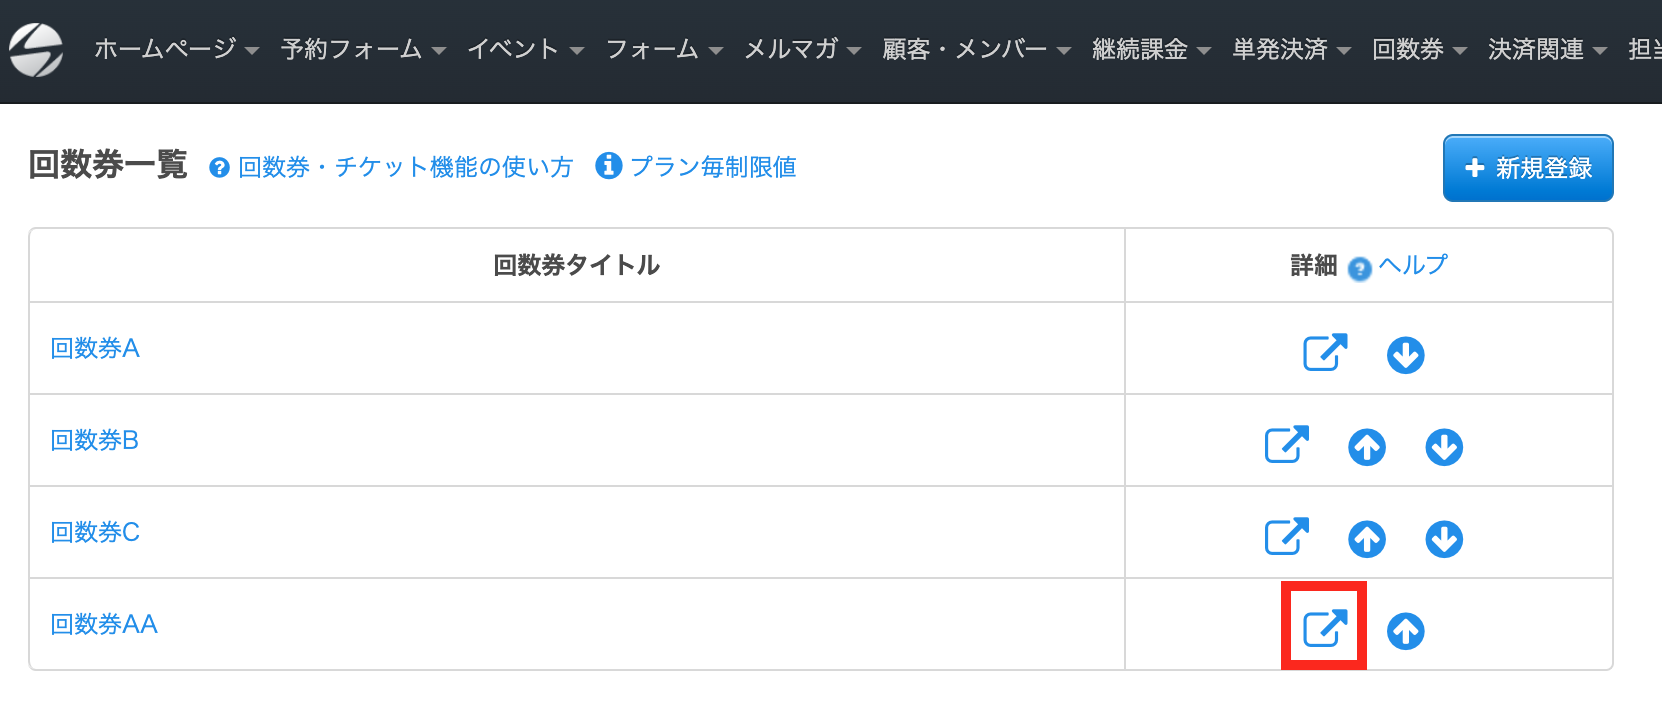This screenshot has height=720, width=1662.
Task: Move 回数券C up with the arrow icon
Action: tap(1366, 539)
